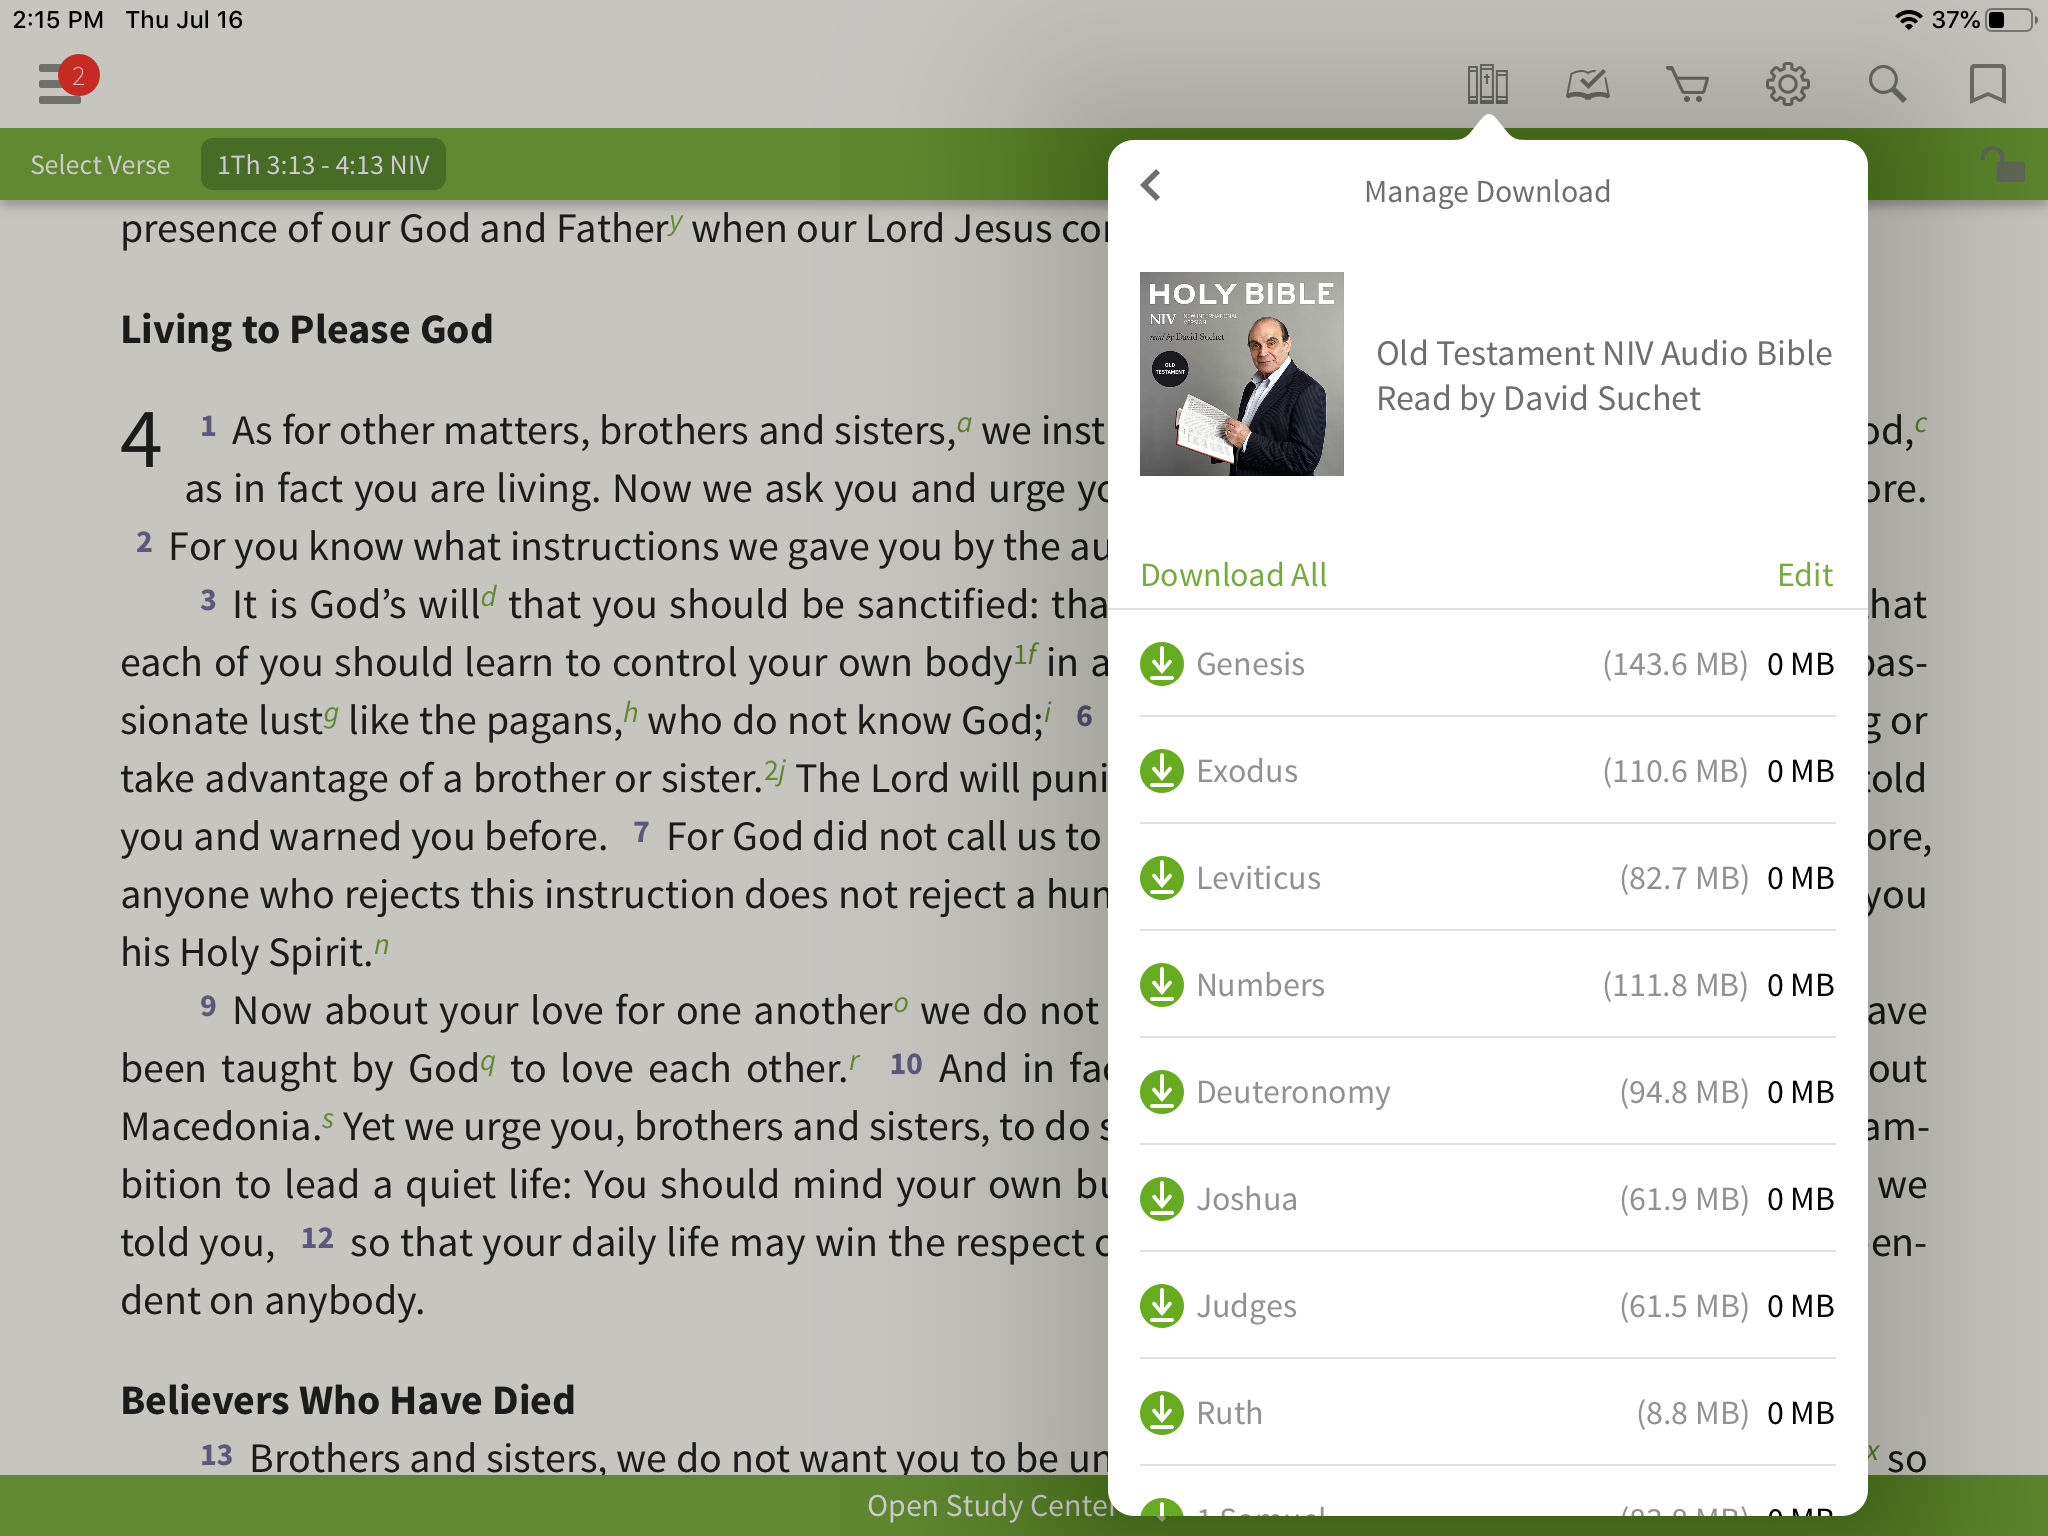
Task: Tap the Exodus size (110.6 MB)
Action: coord(1675,771)
